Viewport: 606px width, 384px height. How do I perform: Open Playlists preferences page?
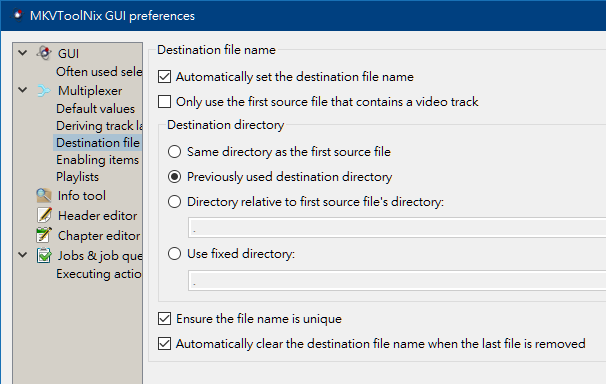(x=77, y=177)
